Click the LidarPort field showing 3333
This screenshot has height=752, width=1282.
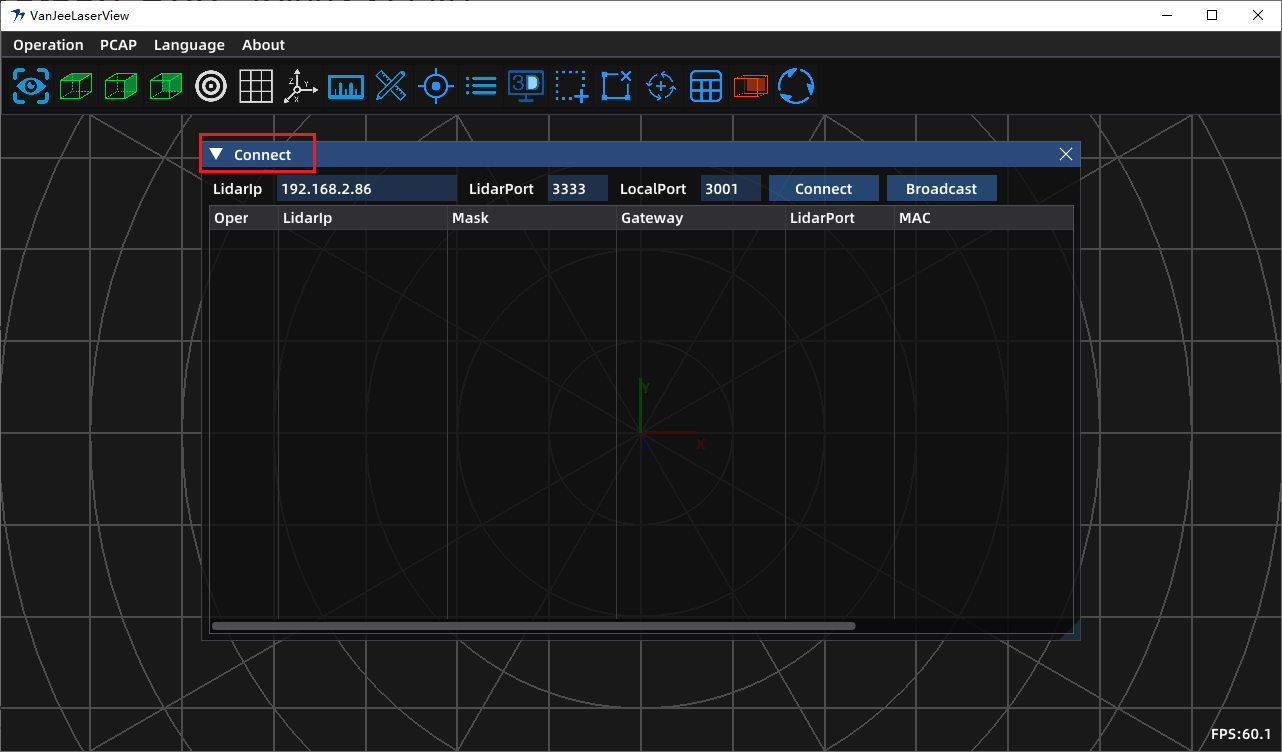[578, 189]
